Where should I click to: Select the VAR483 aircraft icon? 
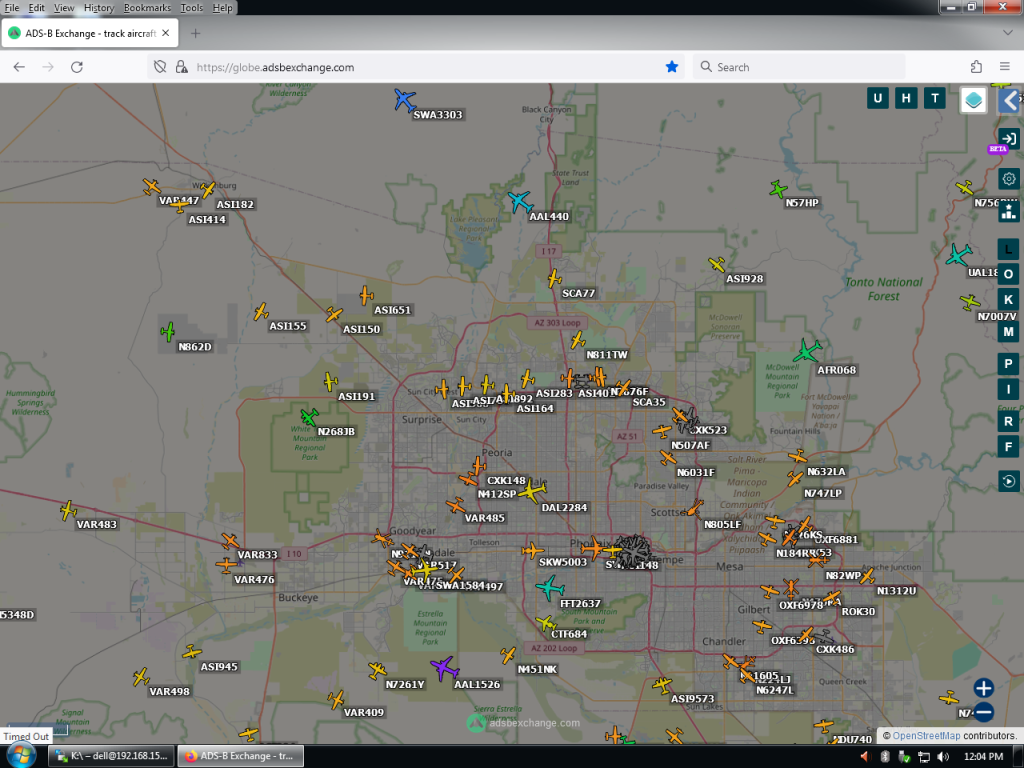click(x=68, y=510)
